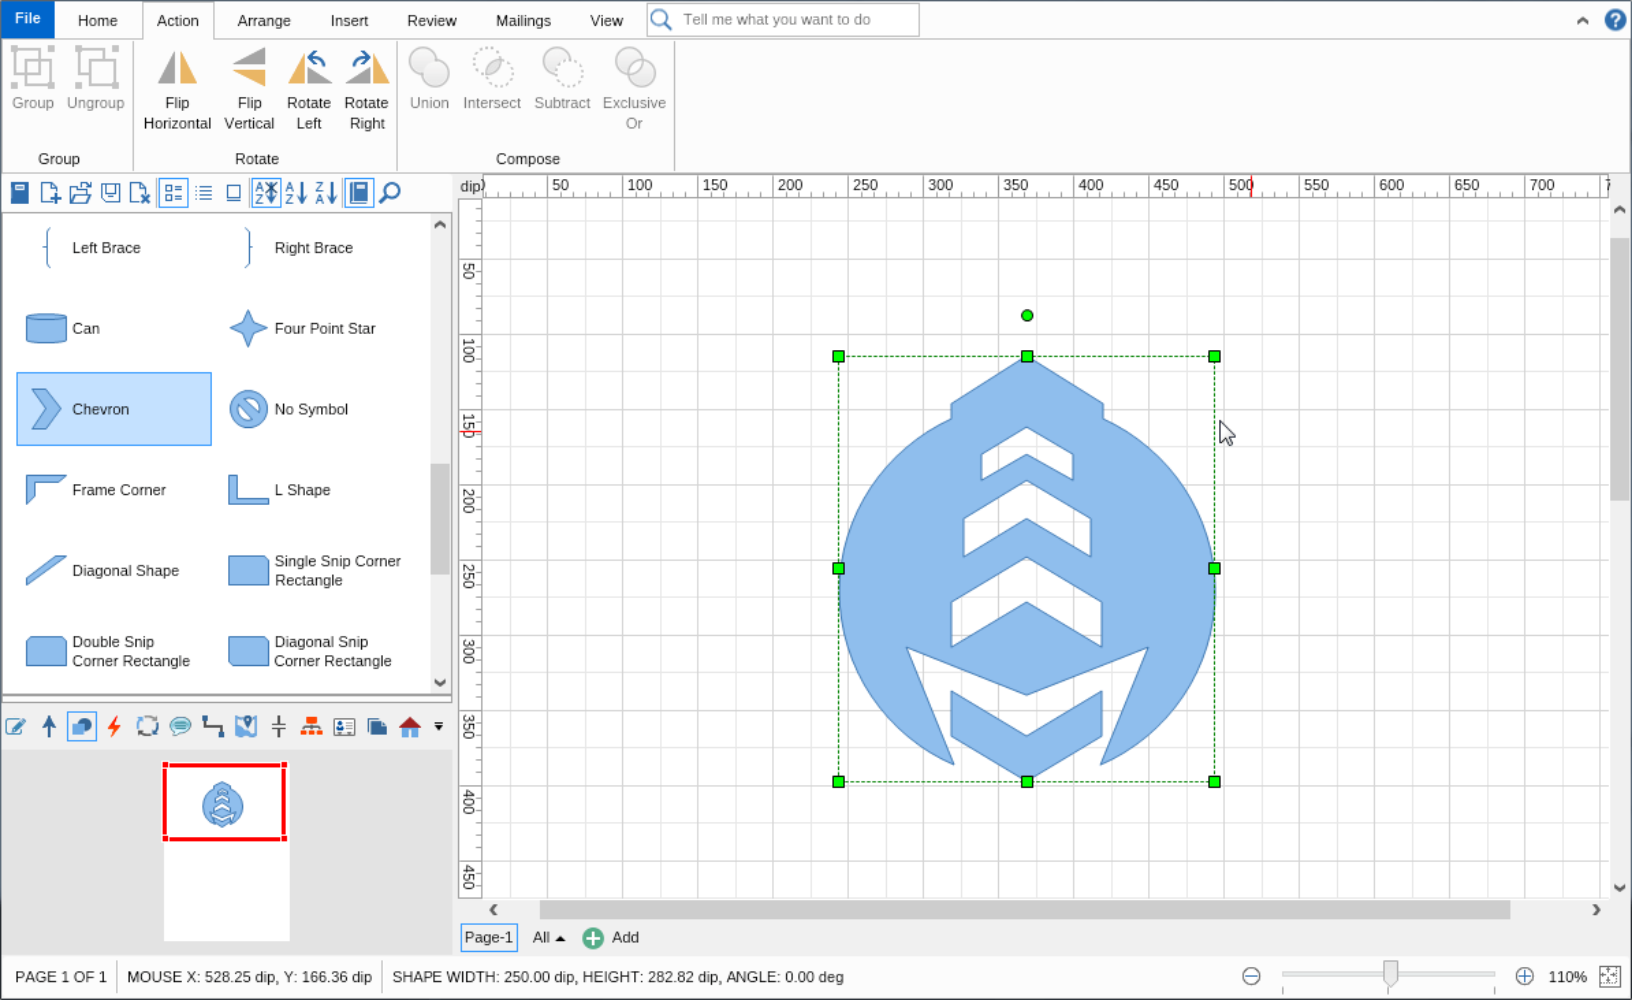The width and height of the screenshot is (1632, 1000).
Task: Select the Arrow Shapes category icon
Action: pos(49,726)
